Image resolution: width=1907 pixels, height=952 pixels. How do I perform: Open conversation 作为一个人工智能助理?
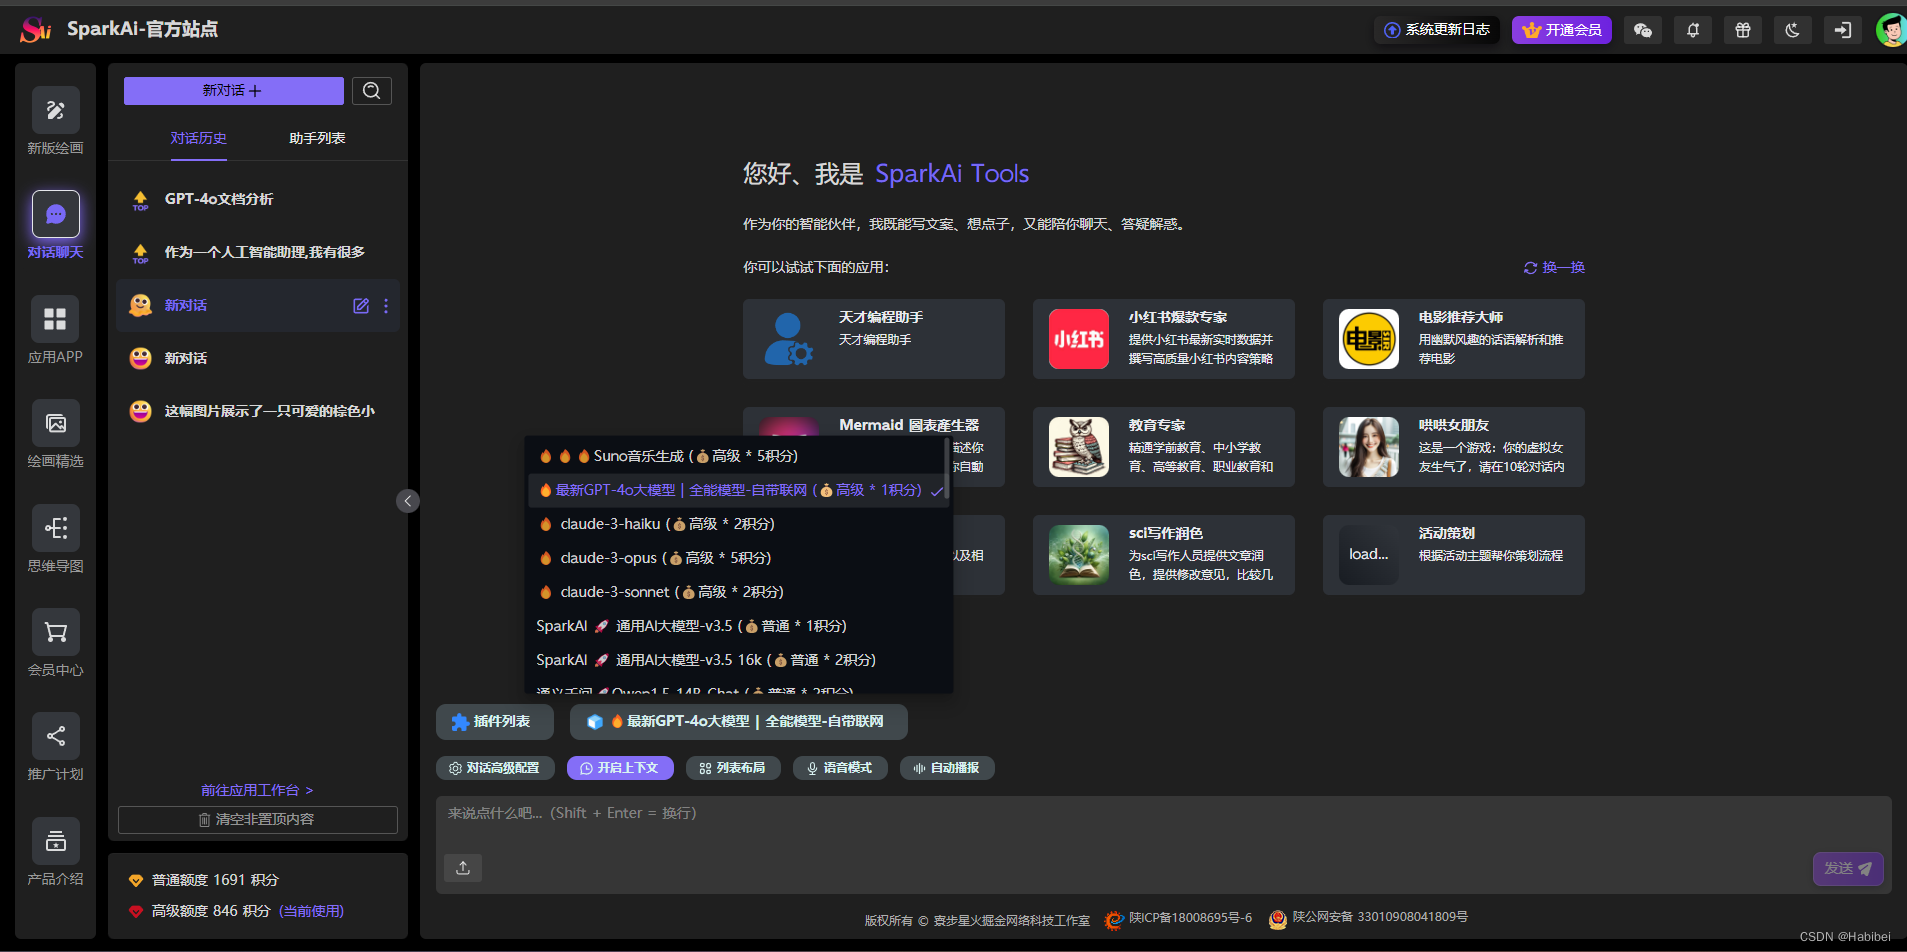[x=258, y=252]
